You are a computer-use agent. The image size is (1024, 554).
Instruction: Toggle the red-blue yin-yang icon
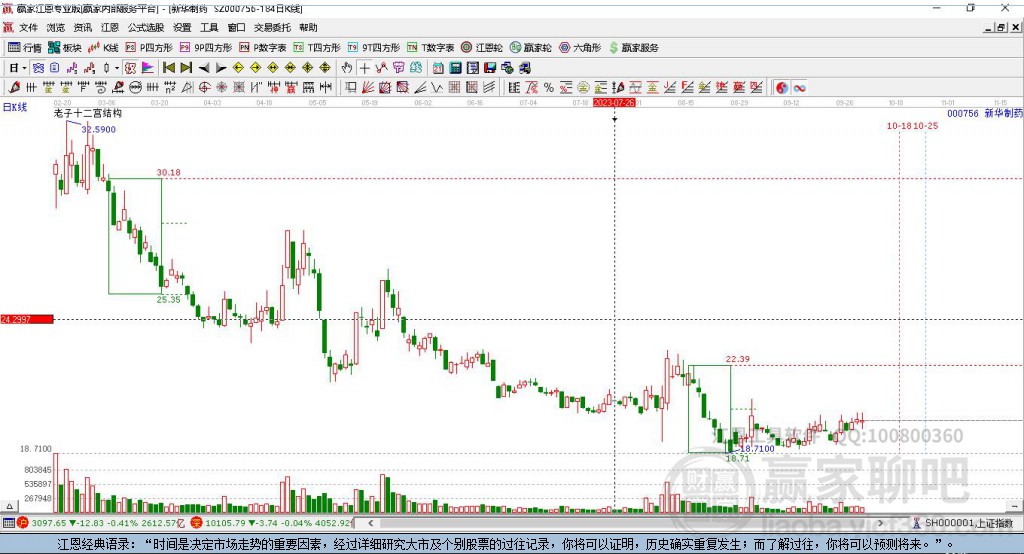tap(782, 87)
